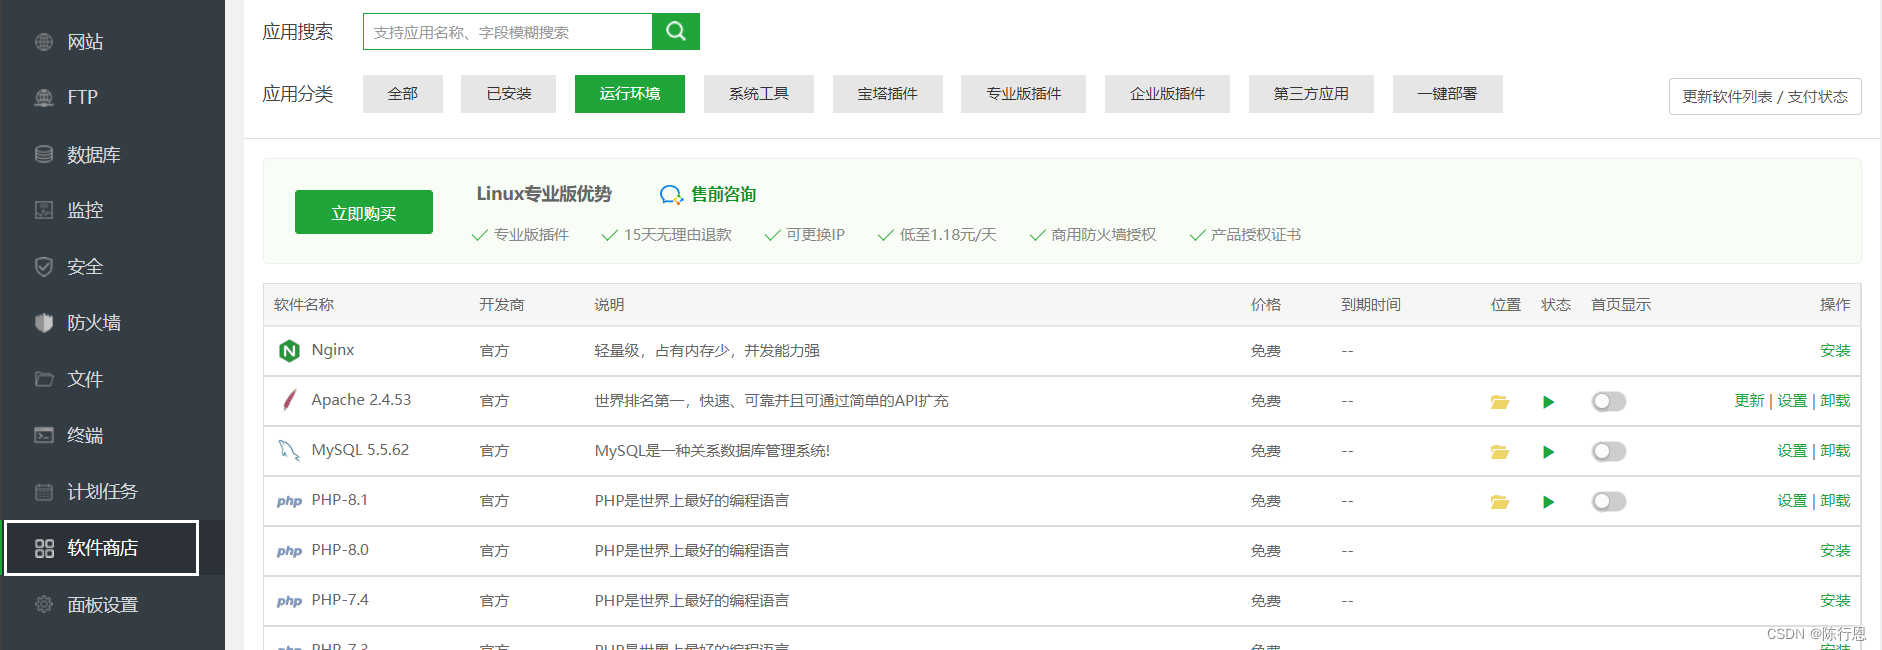The width and height of the screenshot is (1882, 650).
Task: Click the 计划任务 calendar icon in sidebar
Action: click(44, 492)
